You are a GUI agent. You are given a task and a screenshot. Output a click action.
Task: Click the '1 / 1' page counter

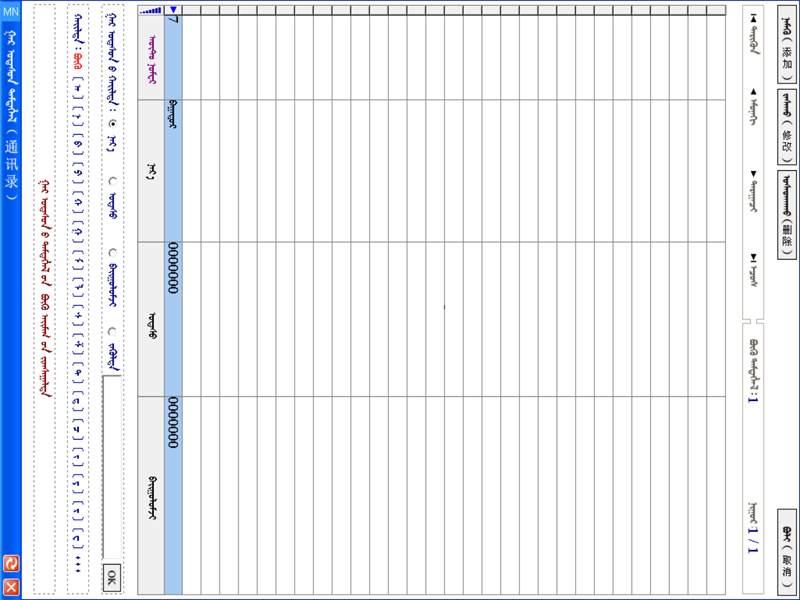click(753, 541)
